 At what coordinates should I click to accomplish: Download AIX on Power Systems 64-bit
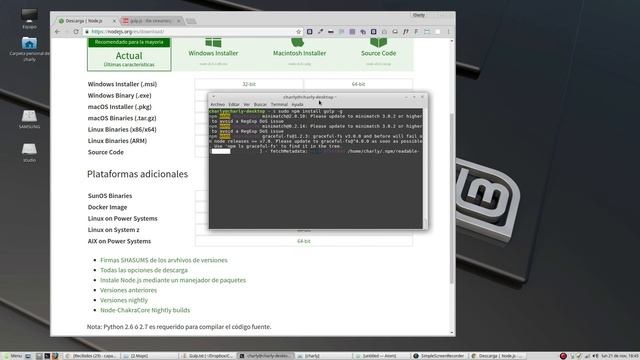tap(304, 241)
